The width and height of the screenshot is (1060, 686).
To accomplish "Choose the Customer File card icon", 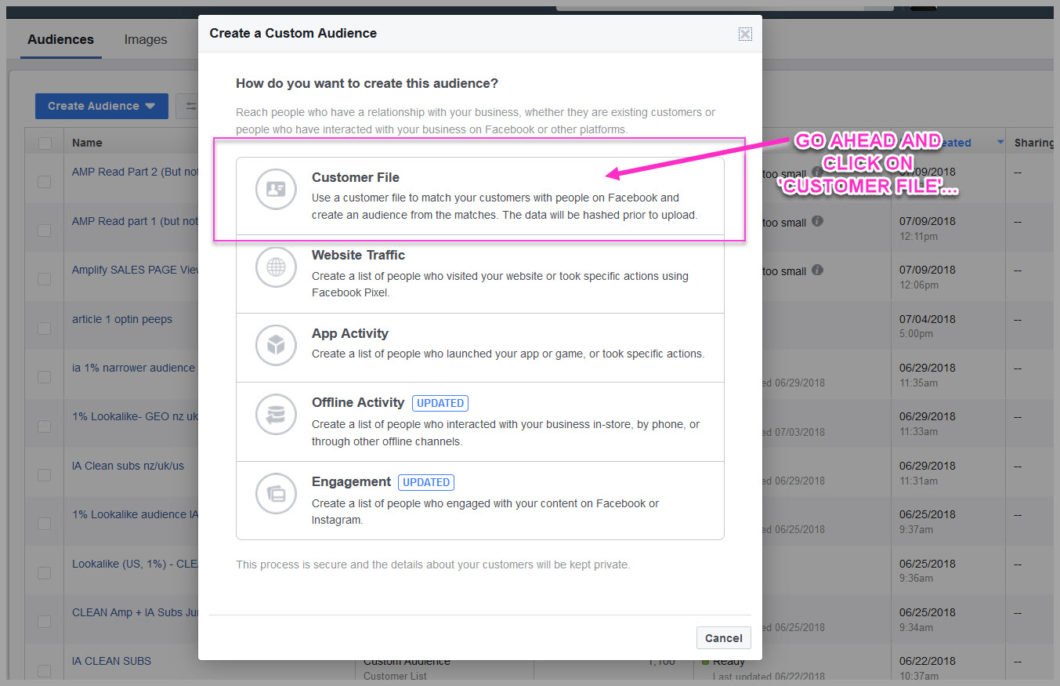I will tap(276, 189).
